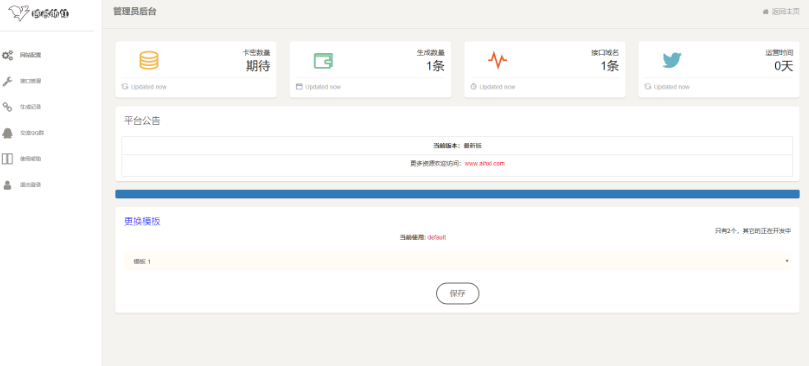
Task: Click Updated now text in the 接口域名 card
Action: [x=497, y=87]
